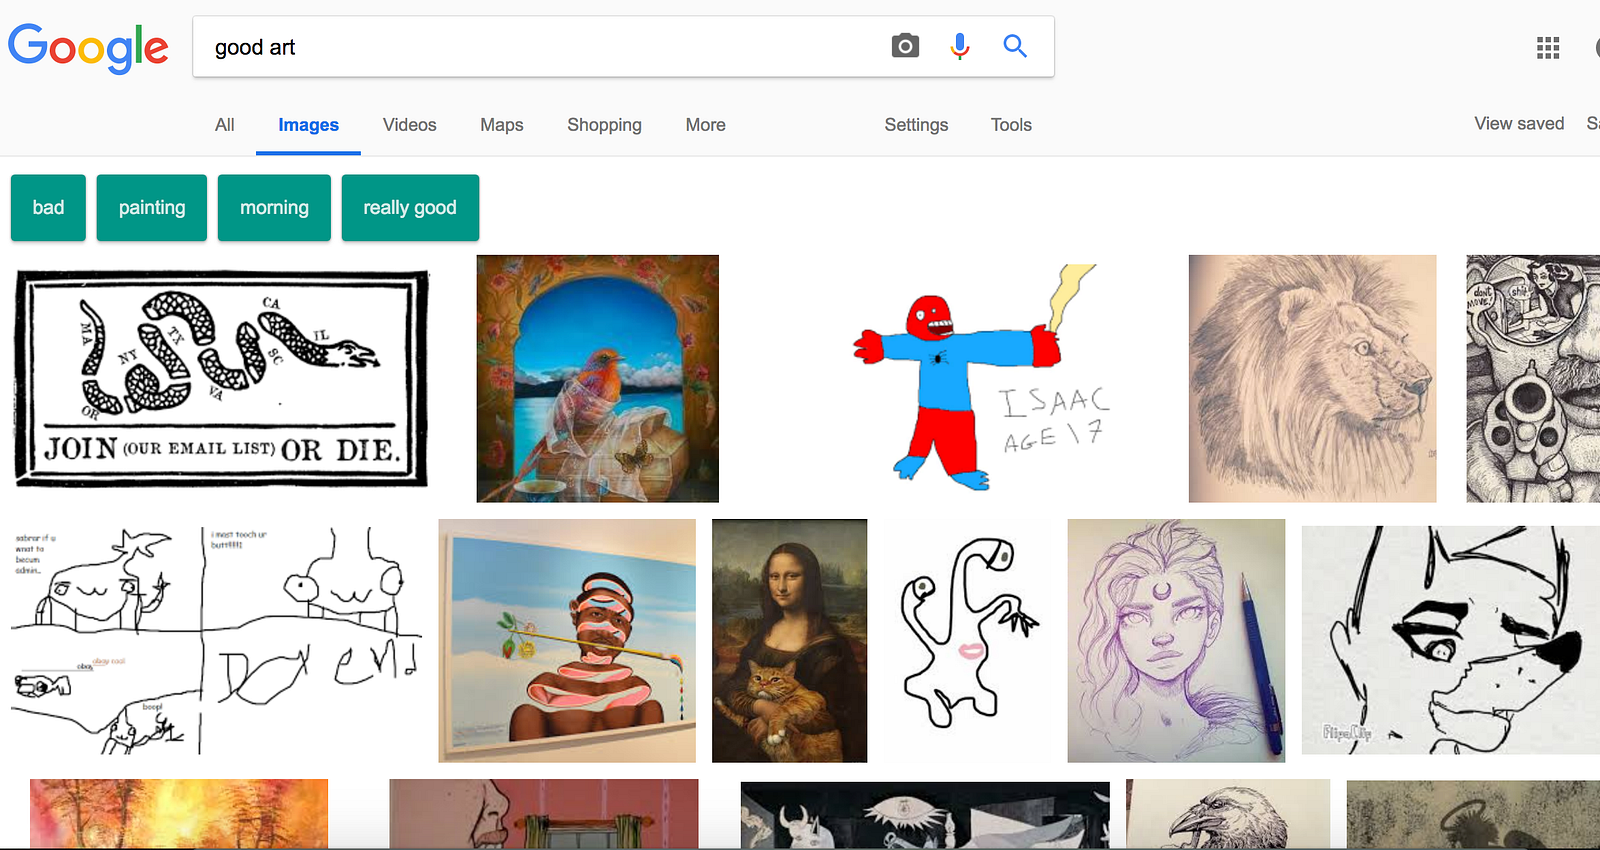Open the Settings menu
The width and height of the screenshot is (1600, 850).
[916, 125]
